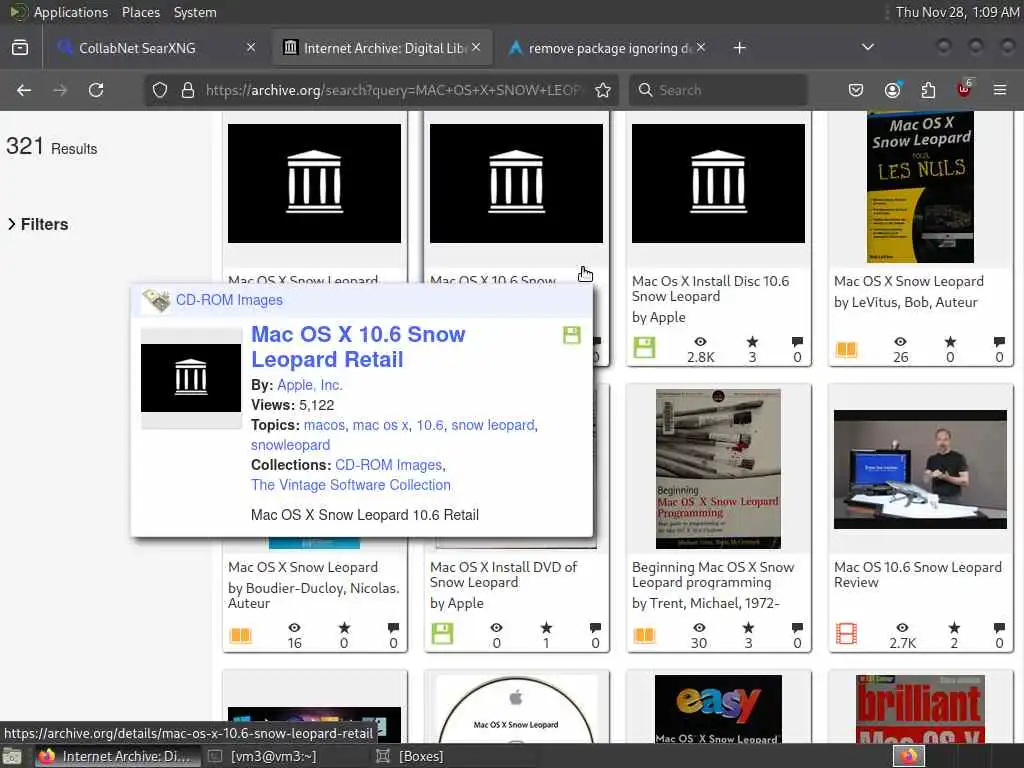Open the Places menu
The width and height of the screenshot is (1024, 768).
pos(140,12)
